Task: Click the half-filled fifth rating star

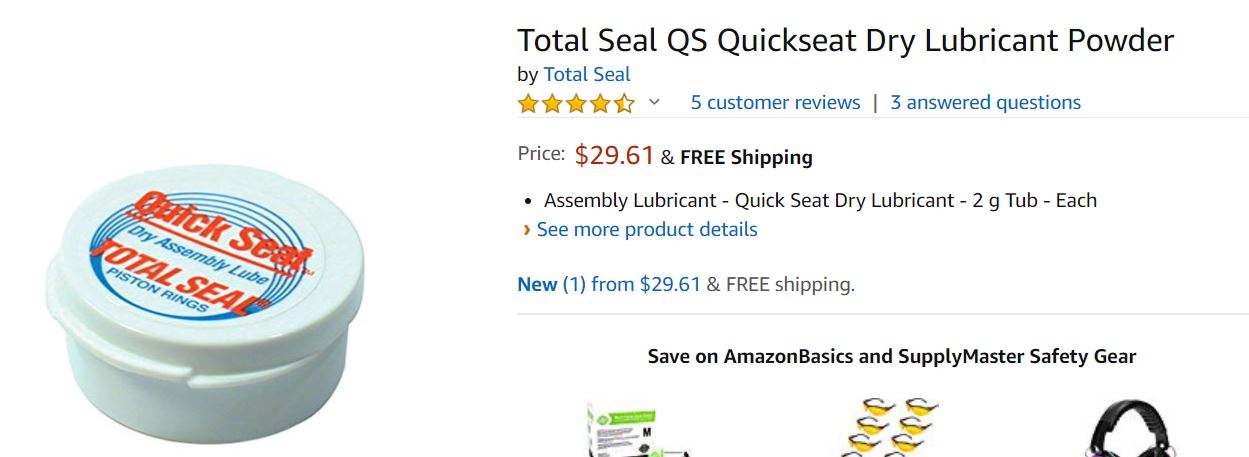Action: click(624, 103)
